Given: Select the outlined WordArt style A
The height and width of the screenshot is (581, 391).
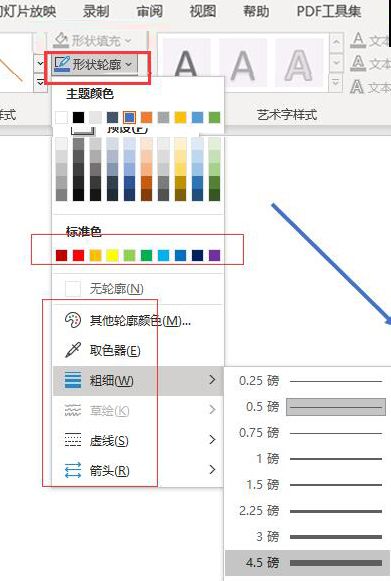Looking at the screenshot, I should coord(298,65).
